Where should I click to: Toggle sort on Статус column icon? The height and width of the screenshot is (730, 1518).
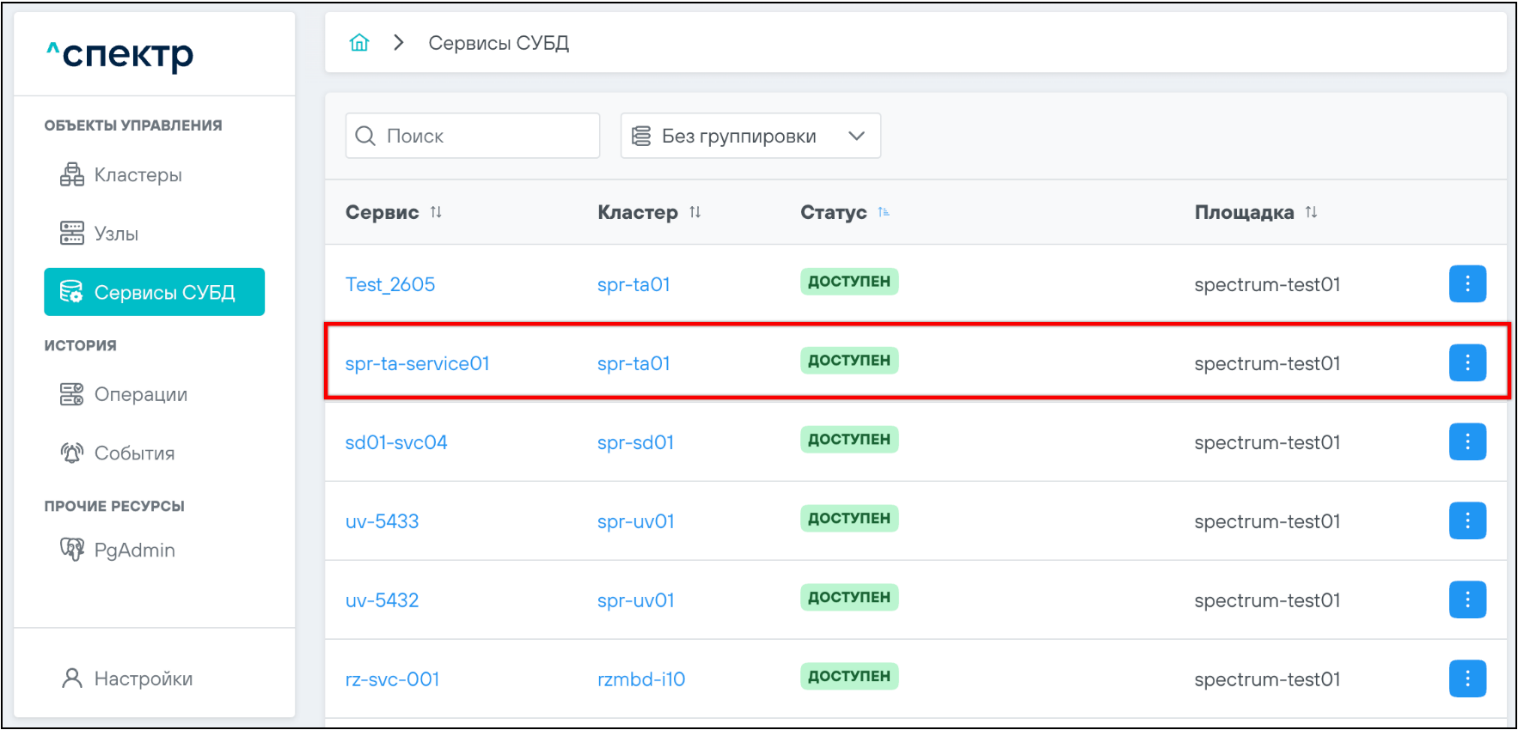883,213
